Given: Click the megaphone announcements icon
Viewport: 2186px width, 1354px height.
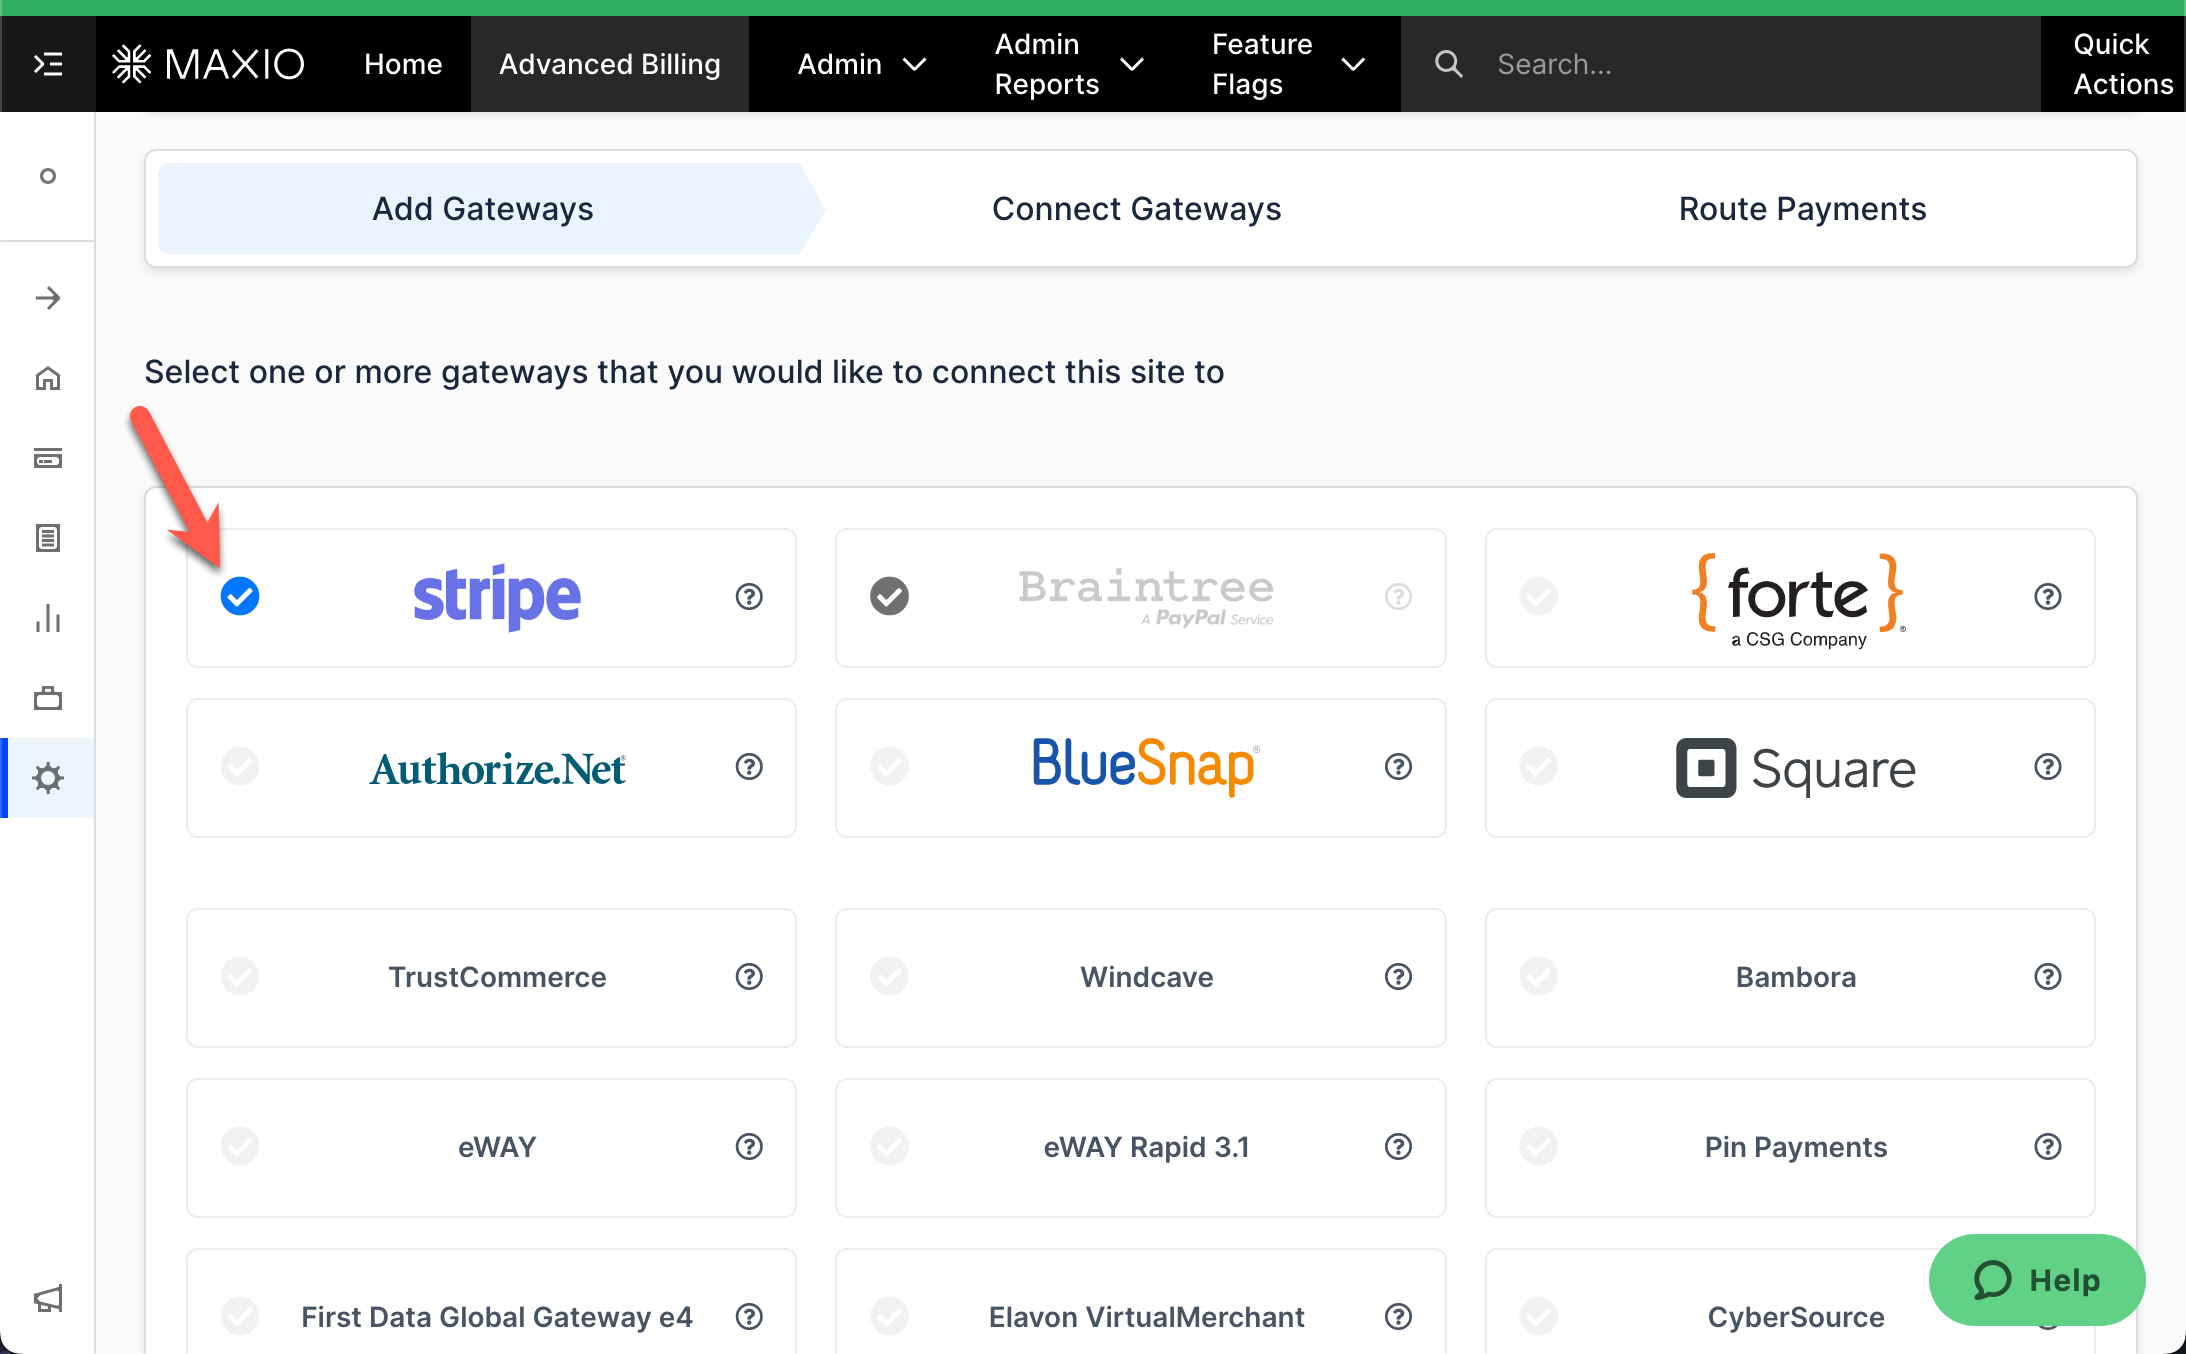Looking at the screenshot, I should pyautogui.click(x=48, y=1298).
